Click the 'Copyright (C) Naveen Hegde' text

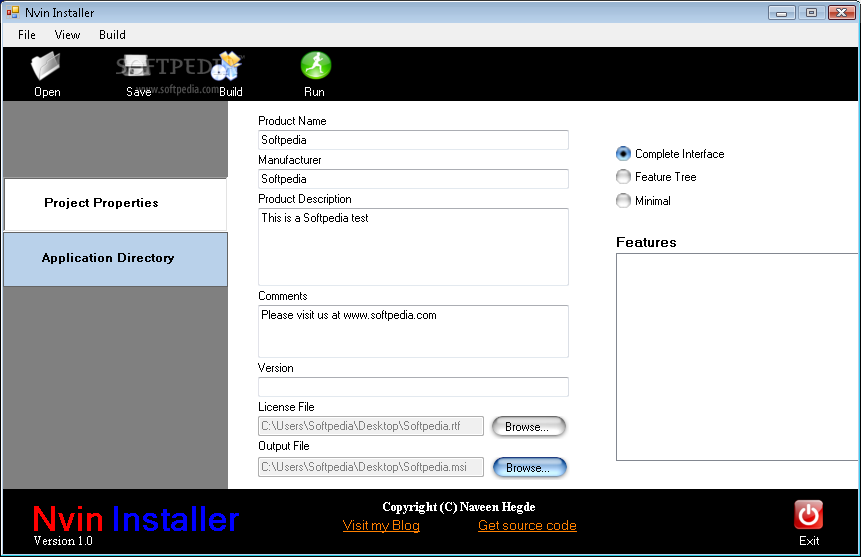[459, 506]
